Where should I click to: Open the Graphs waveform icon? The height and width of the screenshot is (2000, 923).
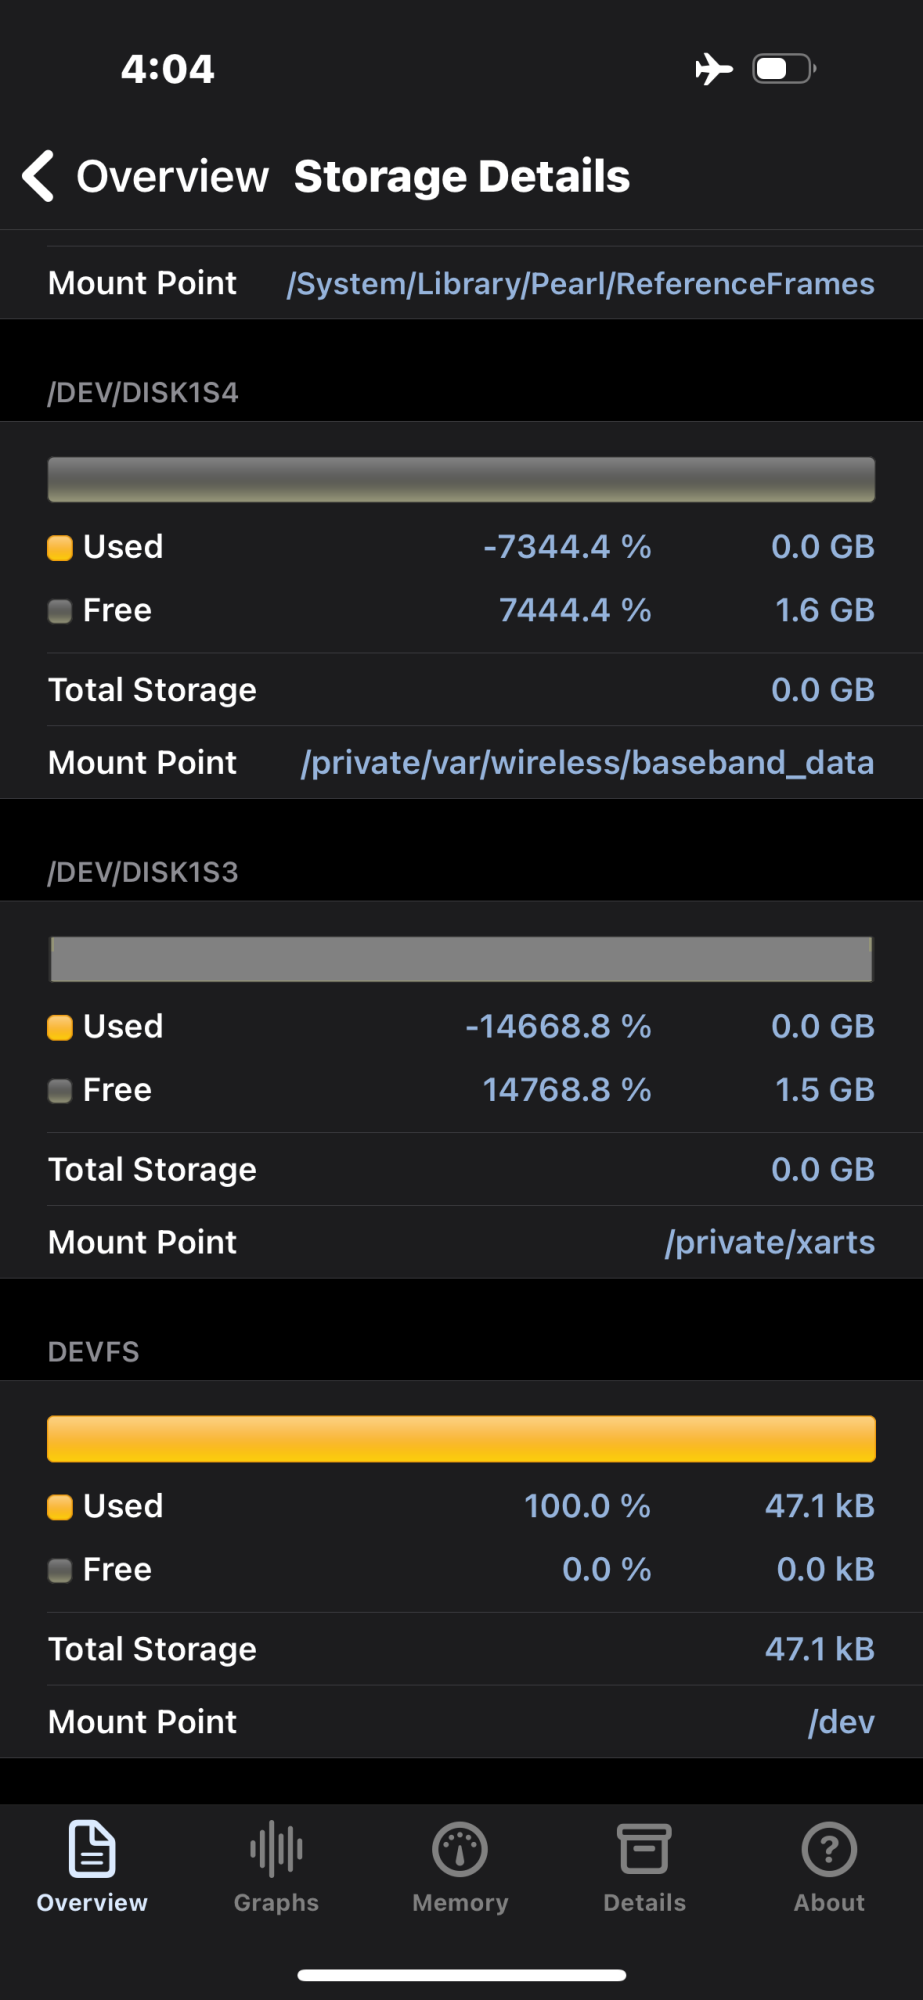276,1849
